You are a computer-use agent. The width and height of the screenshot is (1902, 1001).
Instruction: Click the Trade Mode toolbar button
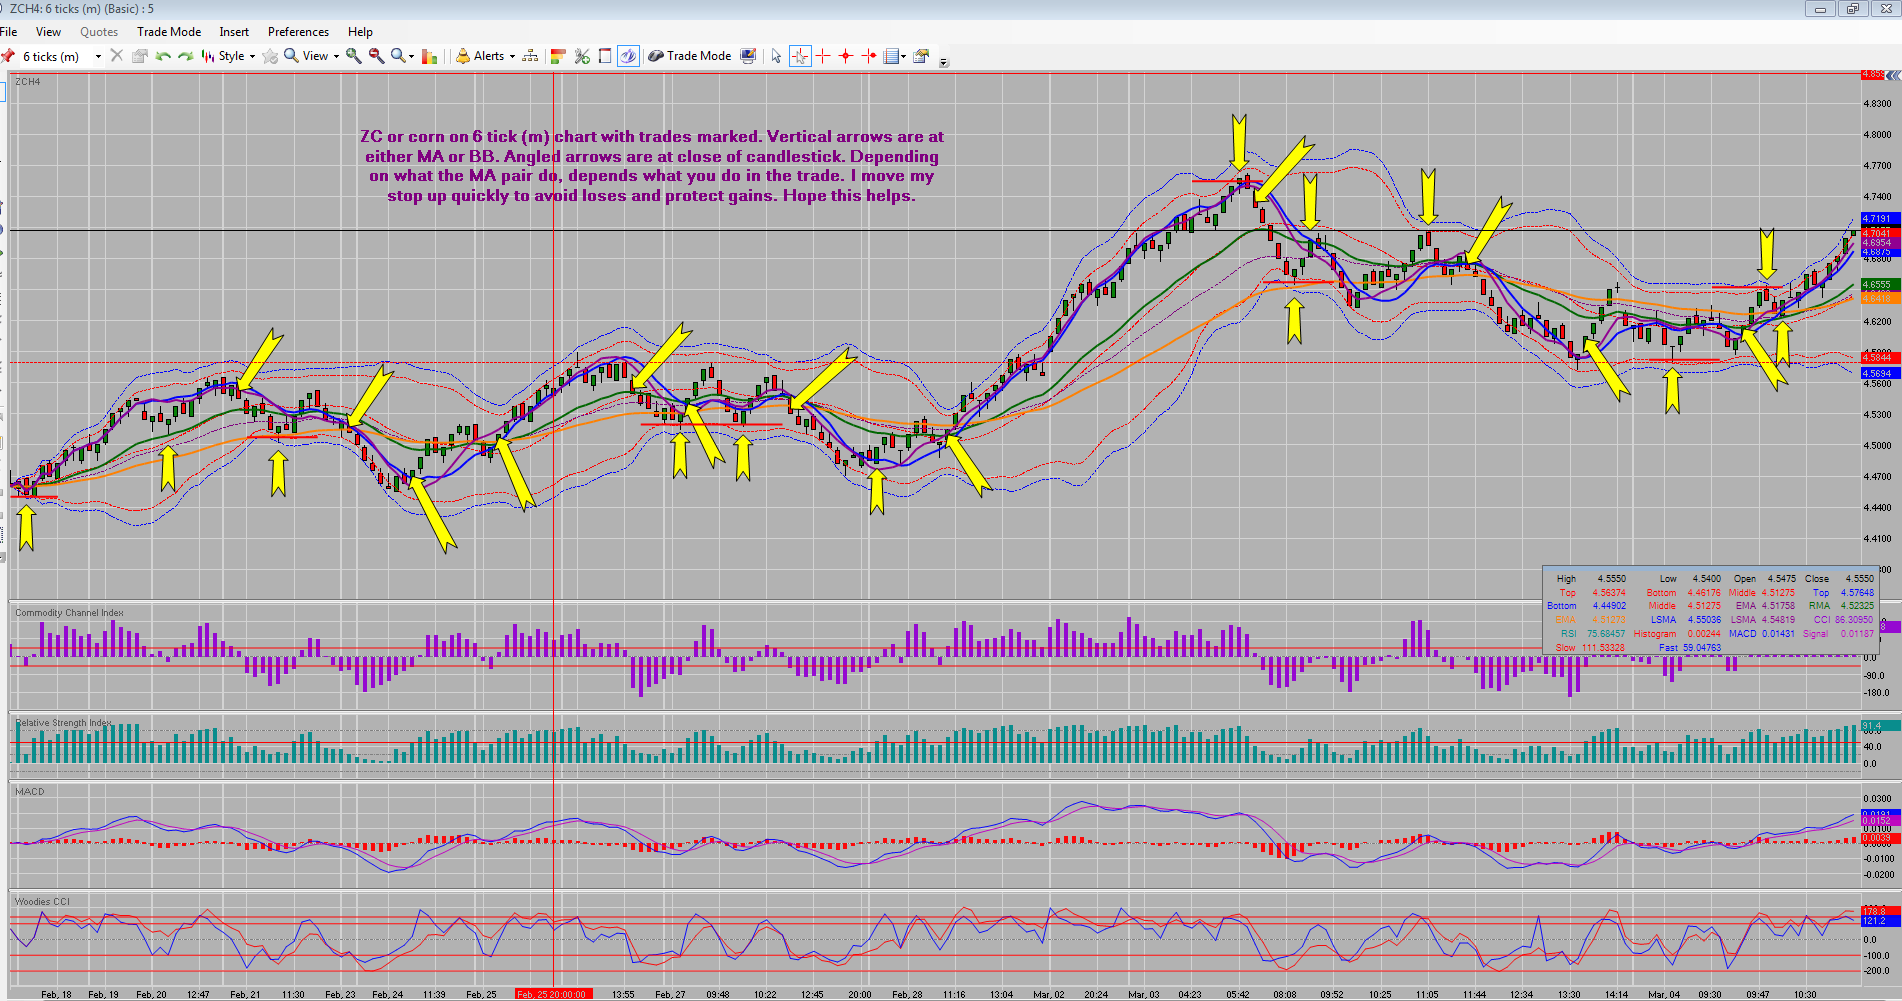(690, 56)
